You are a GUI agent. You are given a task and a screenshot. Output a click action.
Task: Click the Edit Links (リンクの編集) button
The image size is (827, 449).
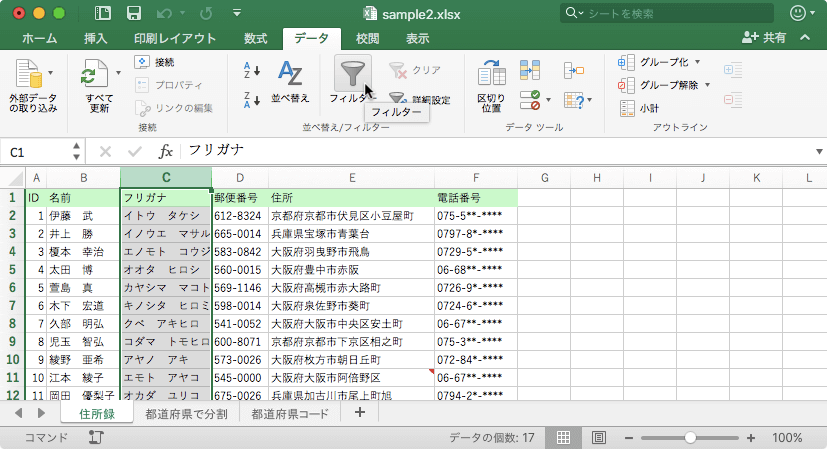174,108
